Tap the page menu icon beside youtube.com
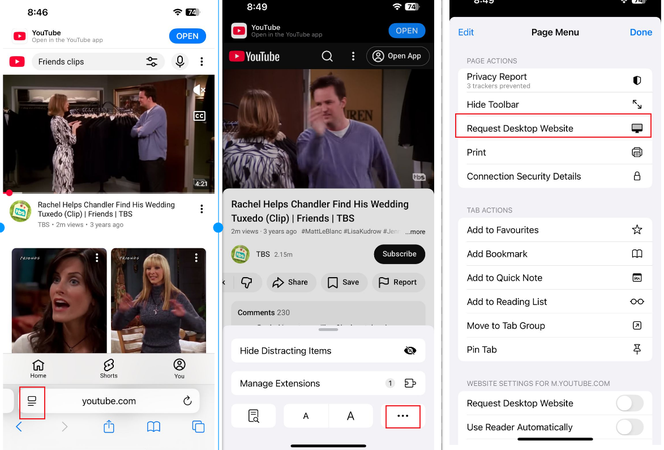 point(32,401)
